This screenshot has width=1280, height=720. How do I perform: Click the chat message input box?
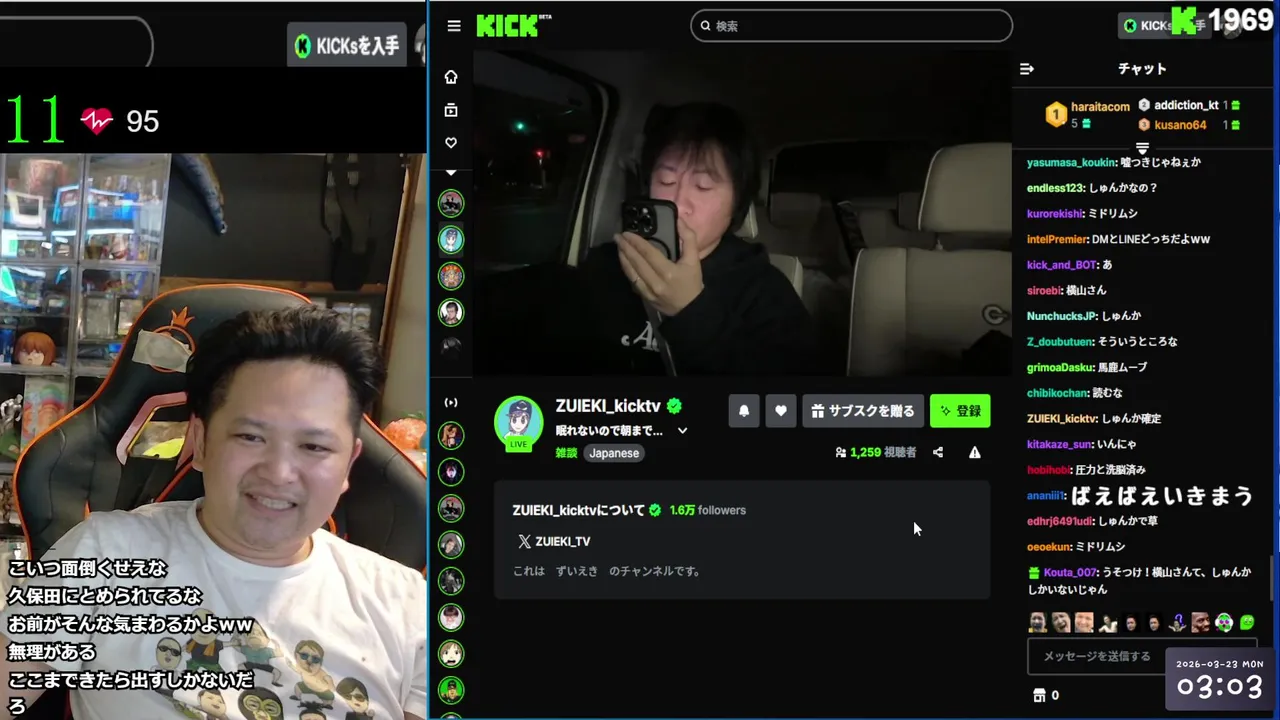1098,656
